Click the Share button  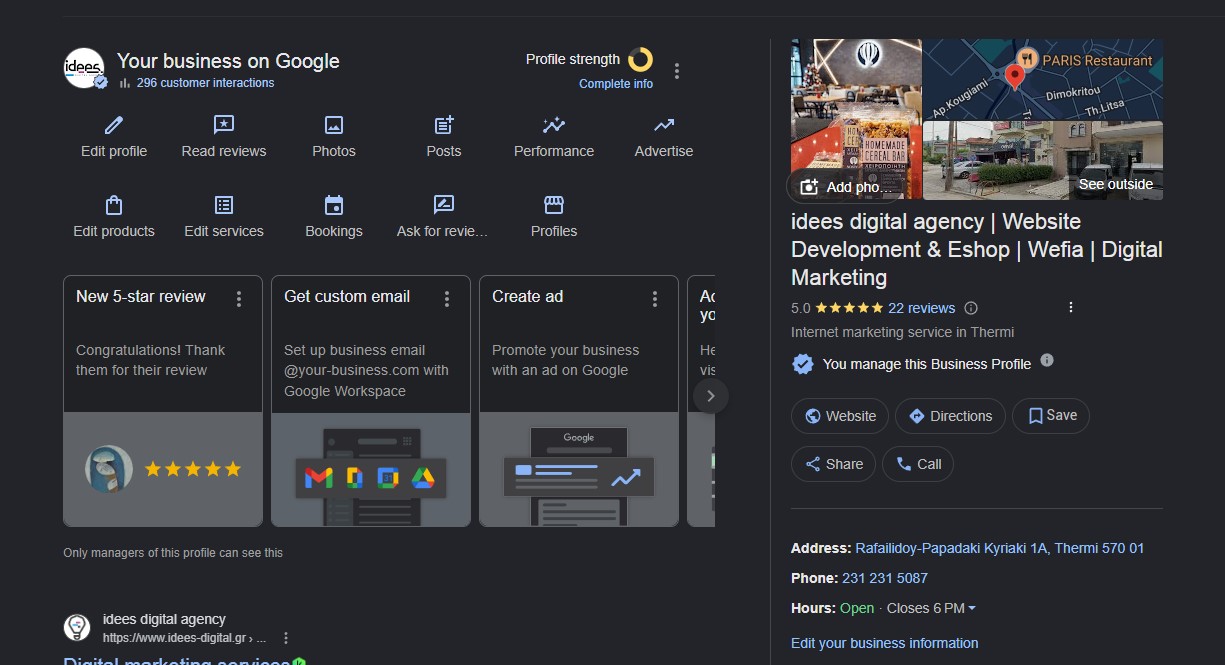tap(834, 464)
